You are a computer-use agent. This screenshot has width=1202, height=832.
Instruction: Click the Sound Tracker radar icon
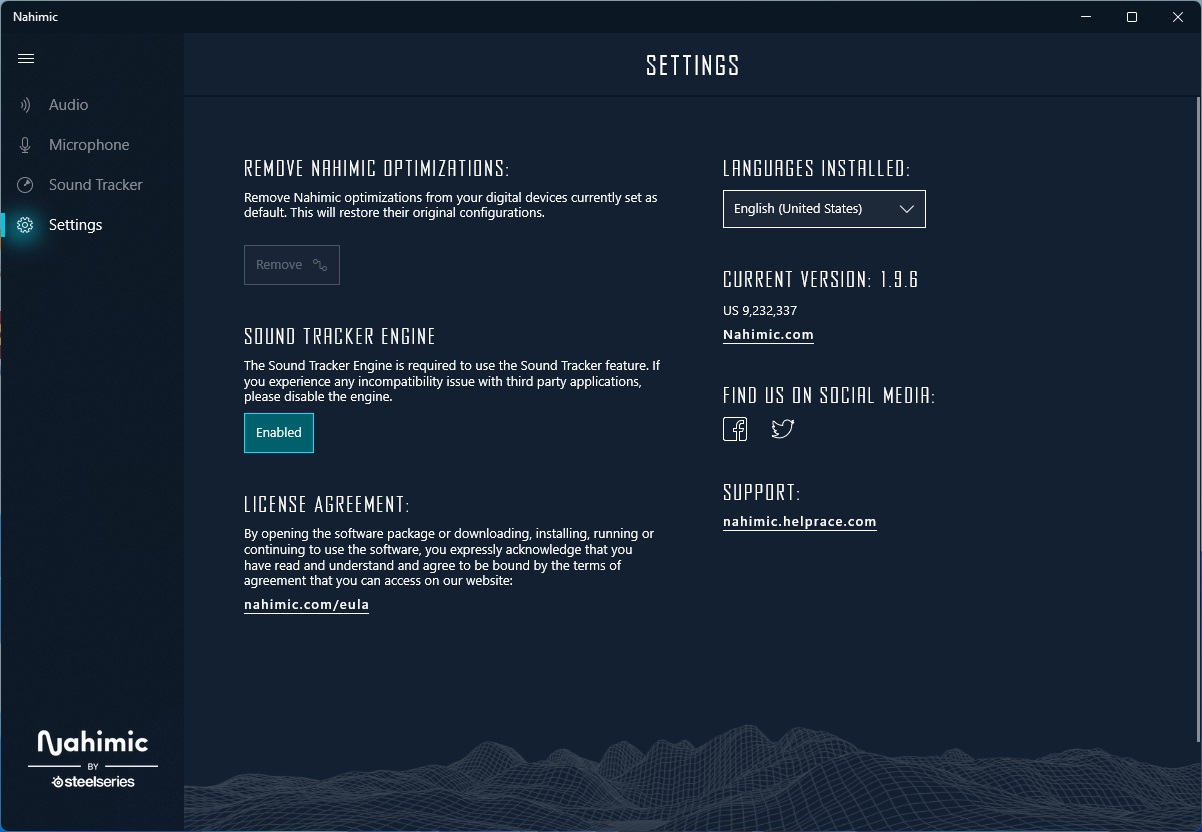25,185
